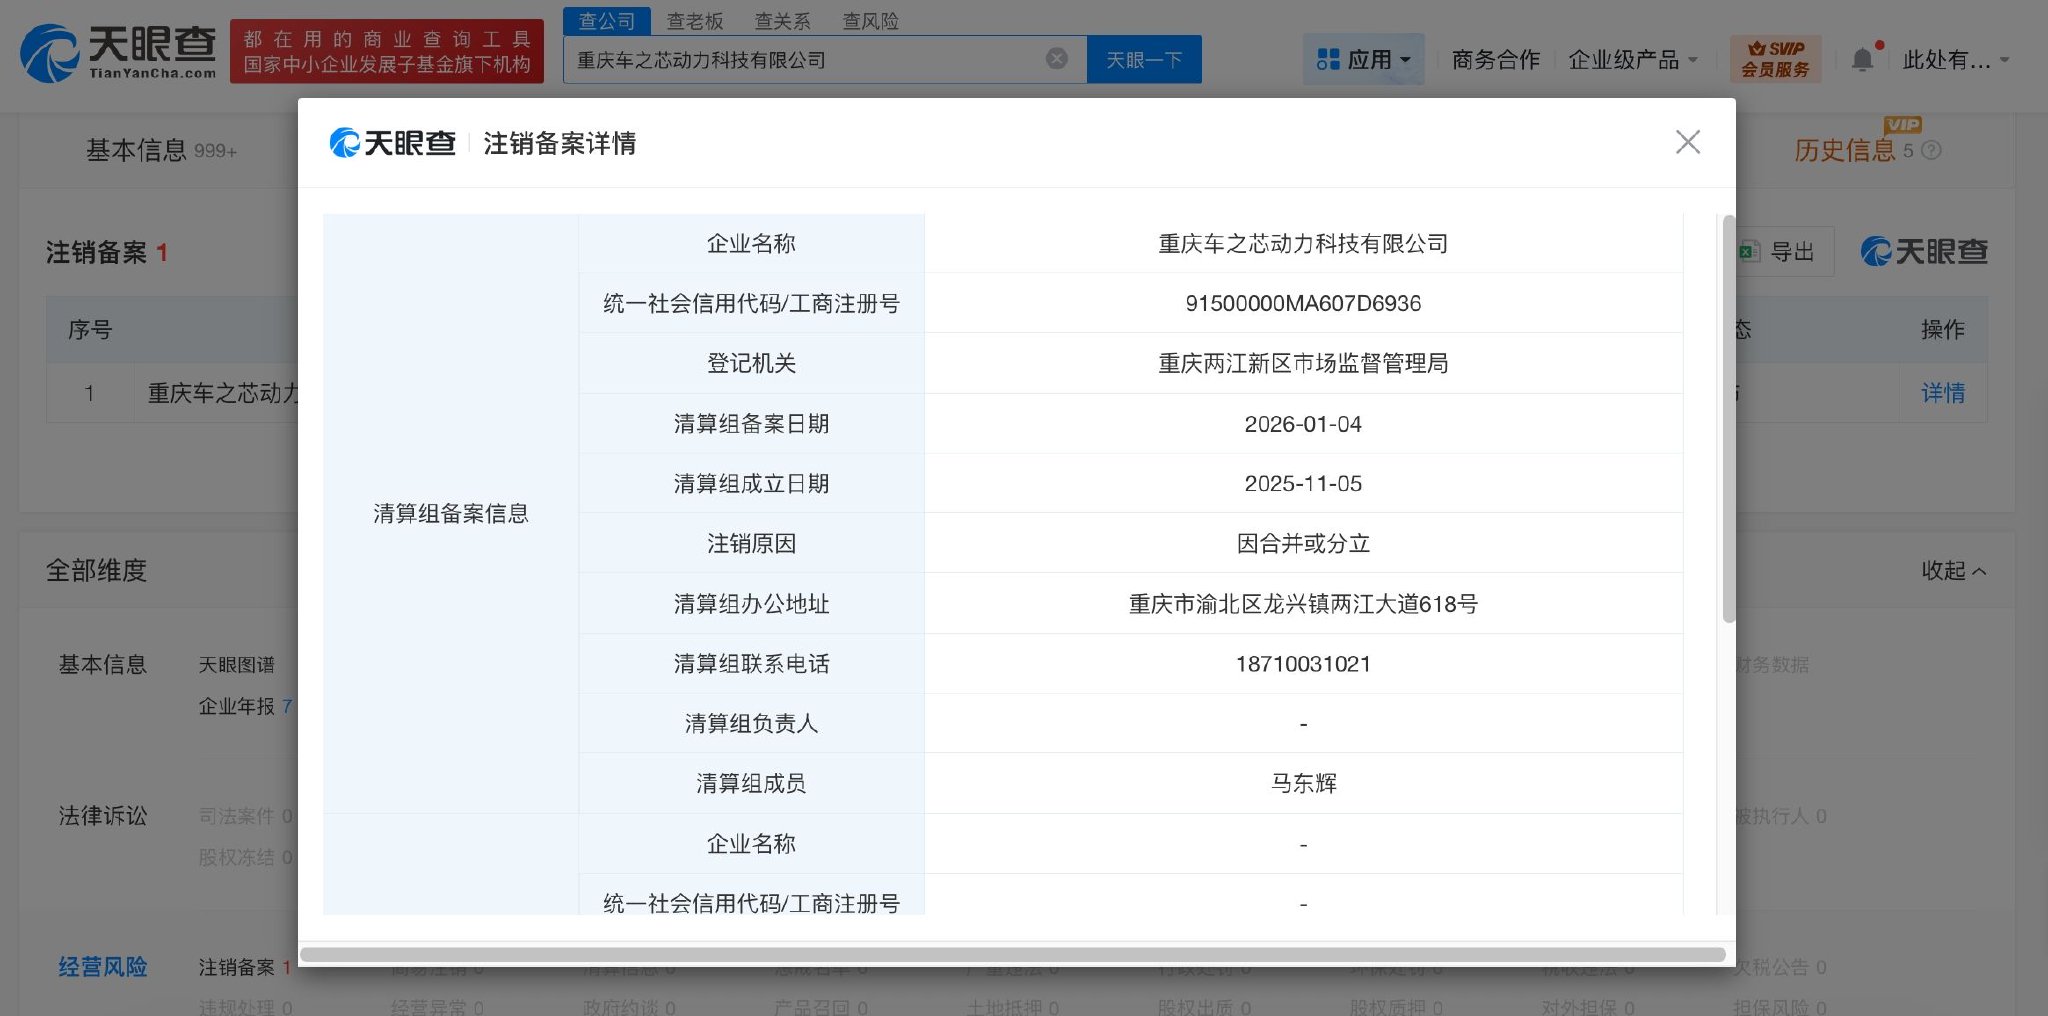
Task: Click the phone number 18710031021
Action: point(1303,664)
